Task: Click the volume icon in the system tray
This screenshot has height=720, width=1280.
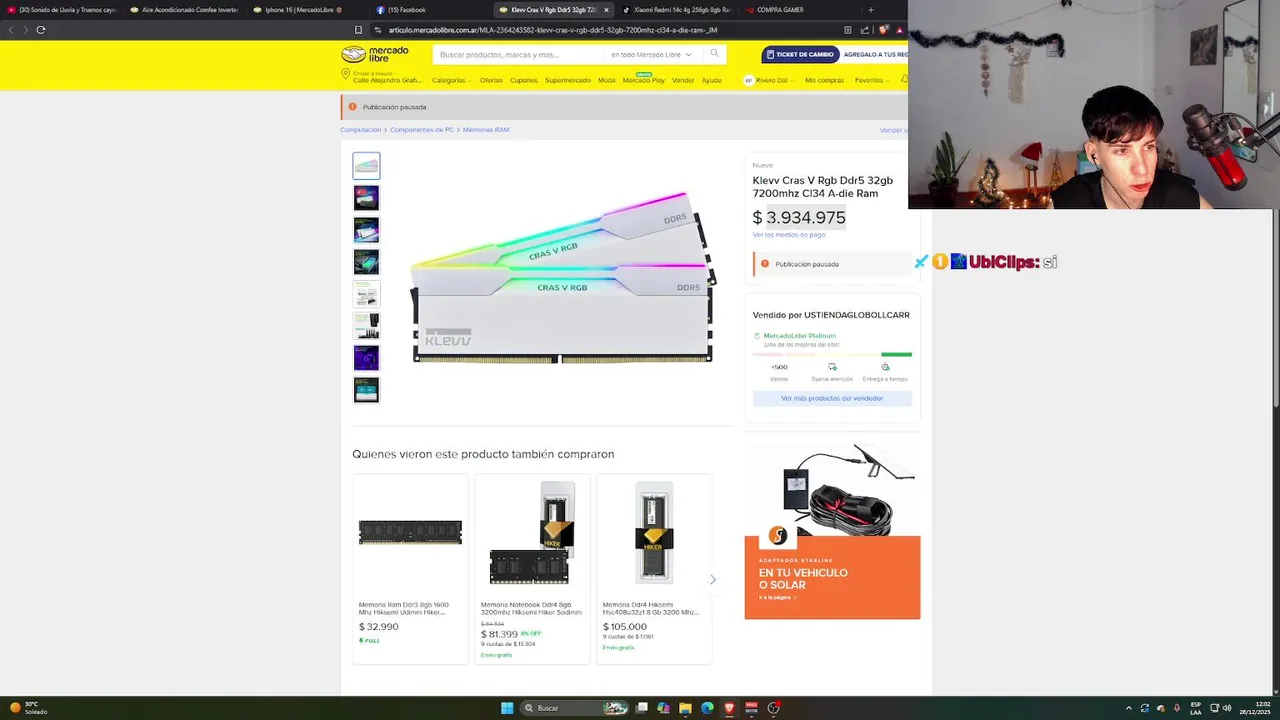Action: coord(1228,708)
